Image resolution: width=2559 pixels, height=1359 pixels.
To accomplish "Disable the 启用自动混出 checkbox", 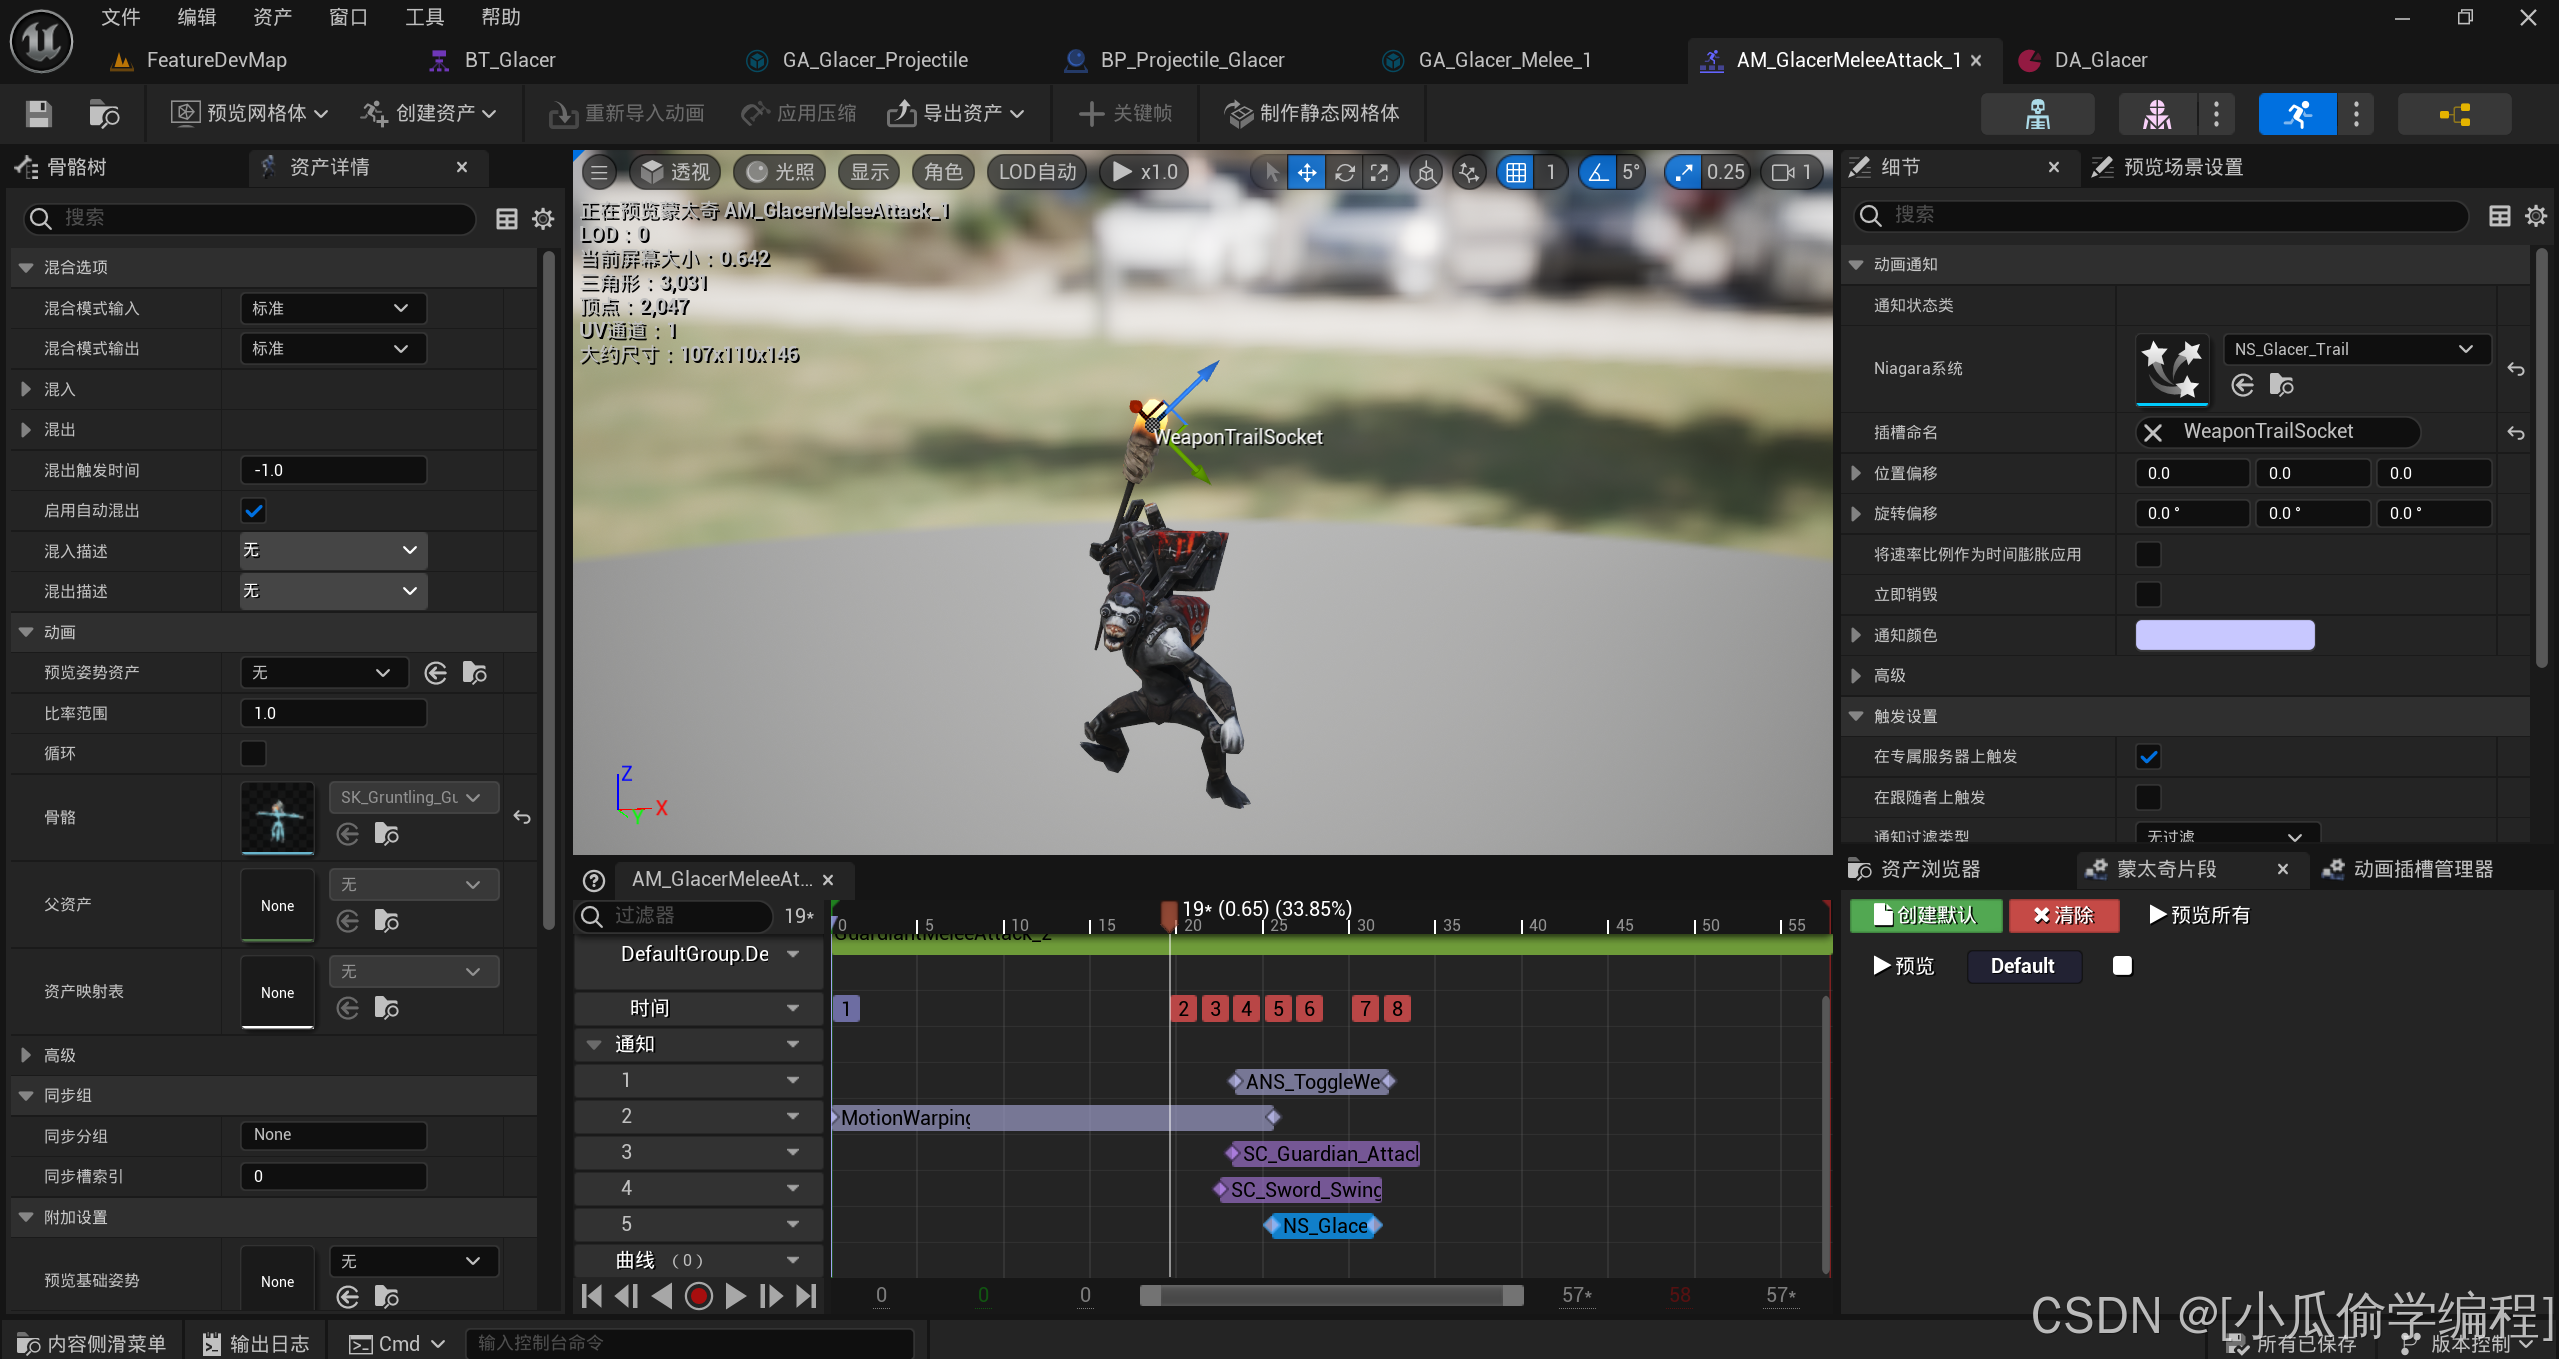I will (x=254, y=511).
